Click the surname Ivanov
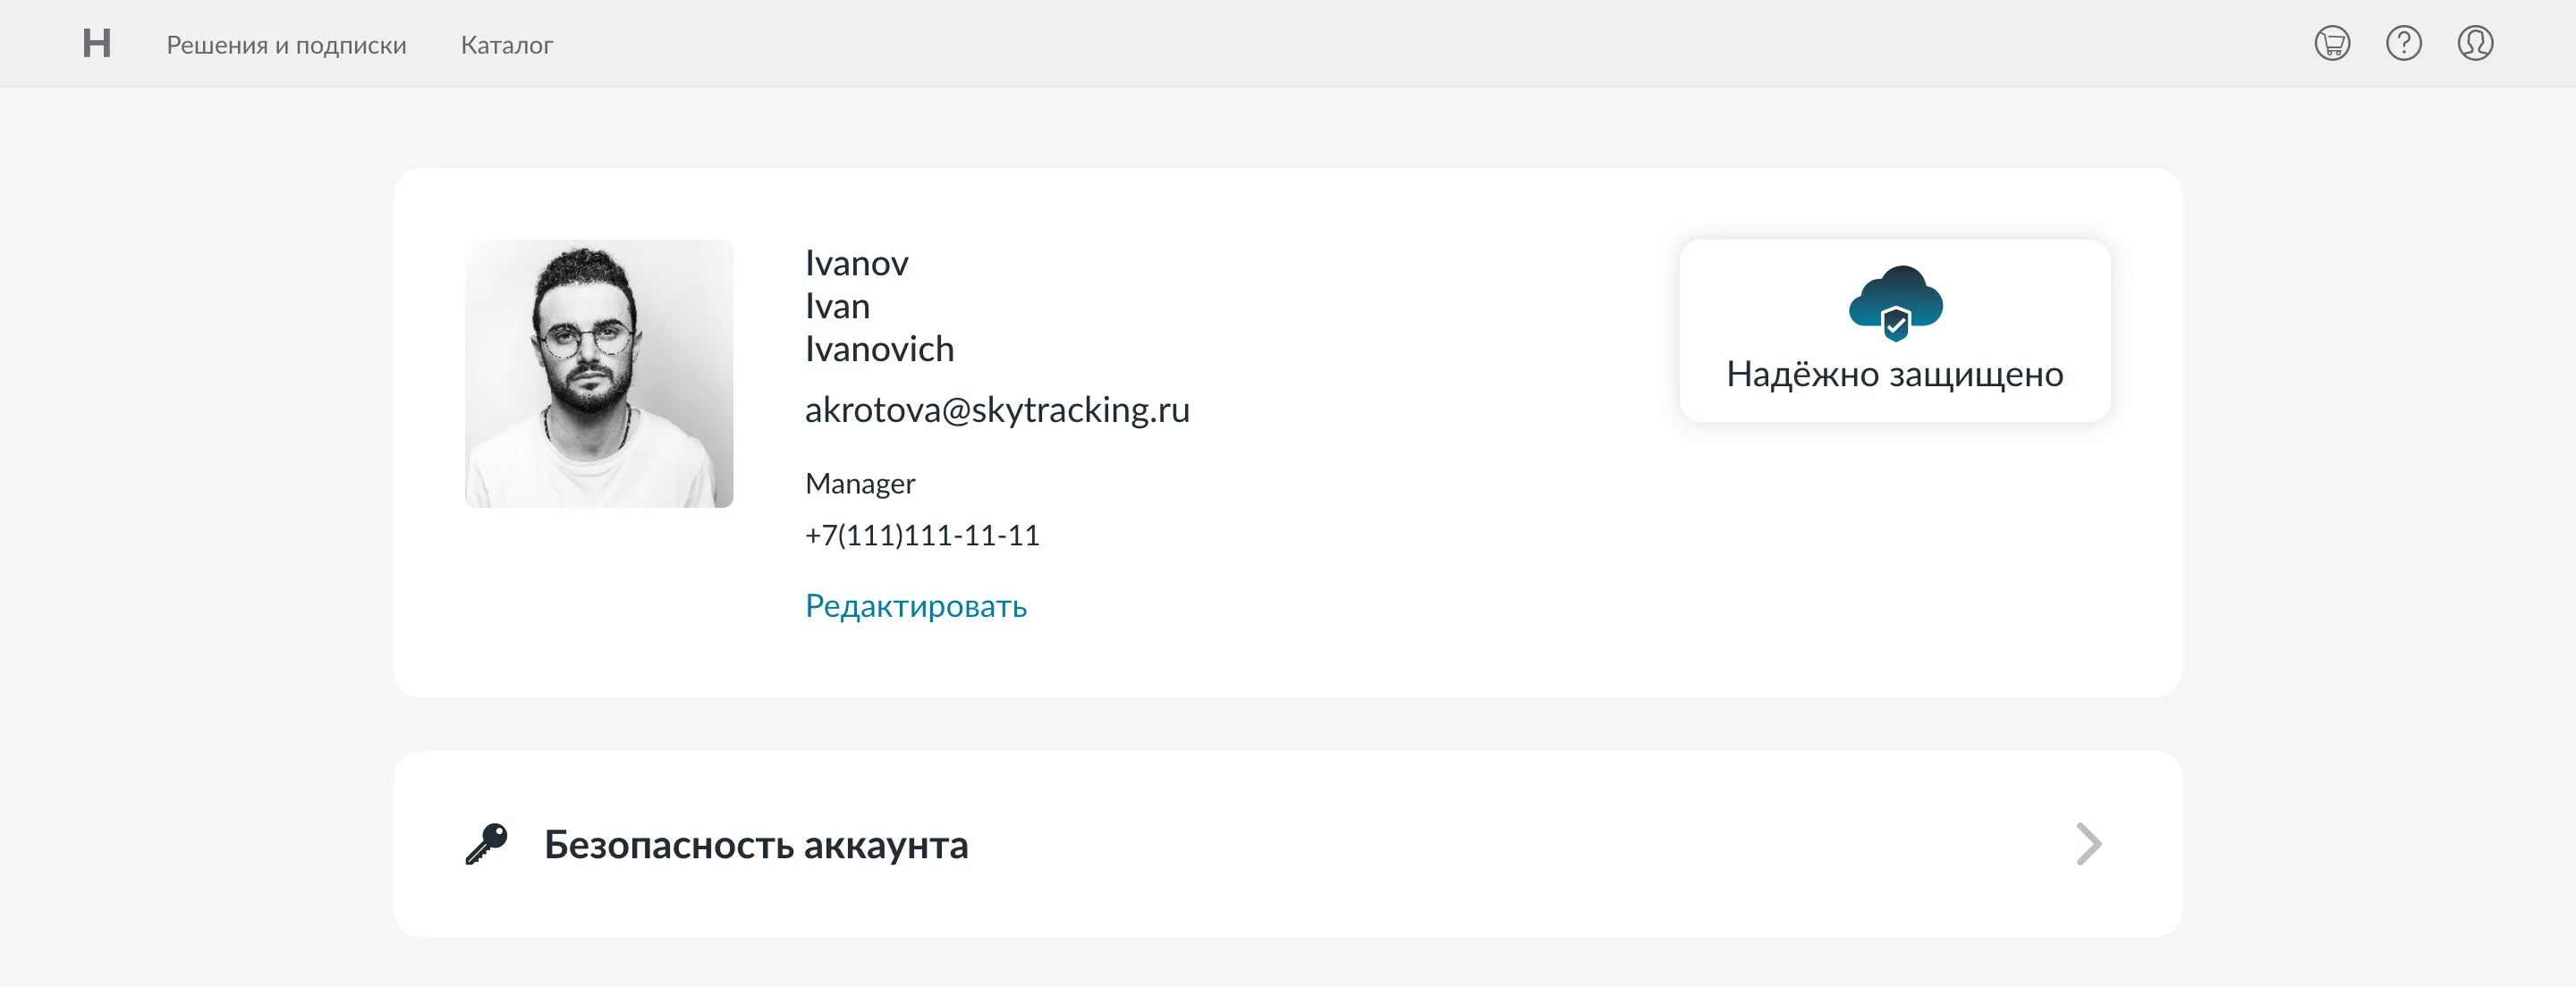The width and height of the screenshot is (2576, 987). point(856,263)
